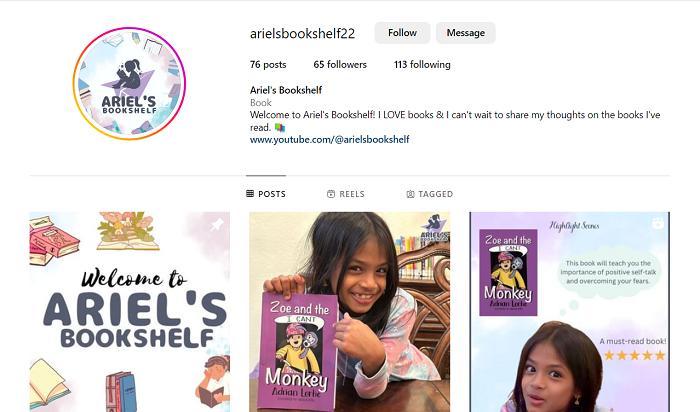The image size is (700, 412).
Task: Click the reel icon on Highlight Scenes post
Action: tap(658, 223)
